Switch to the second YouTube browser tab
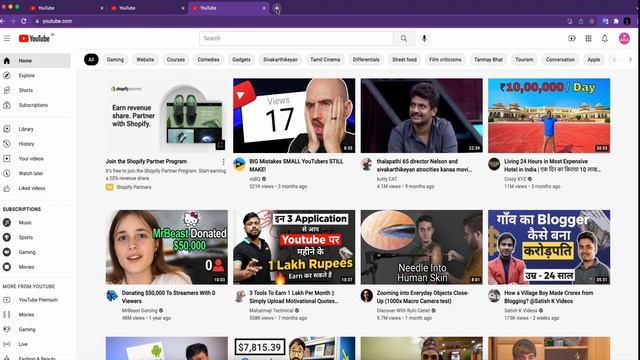The height and width of the screenshot is (360, 640). coord(147,8)
